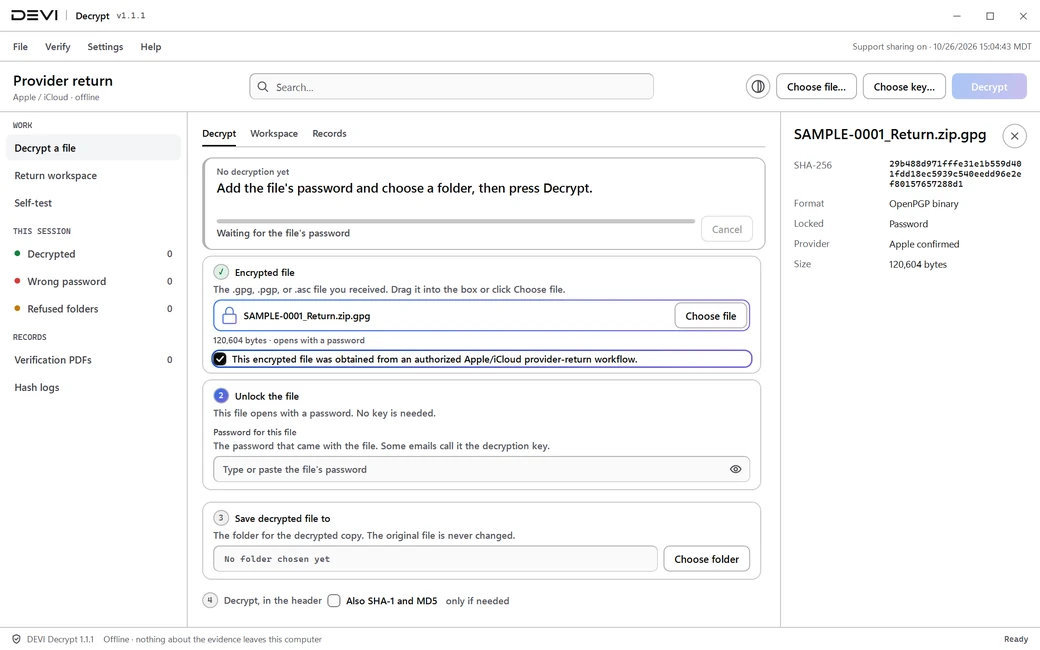Click the Support sharing on status text
The image size is (1040, 650).
(x=942, y=46)
